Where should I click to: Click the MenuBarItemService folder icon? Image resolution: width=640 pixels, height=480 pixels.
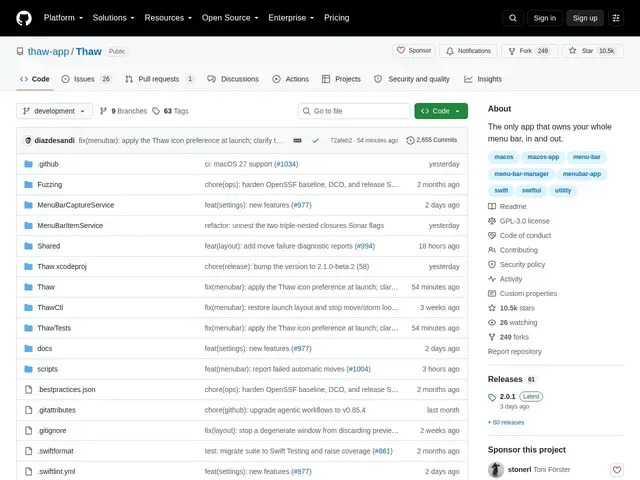28,225
